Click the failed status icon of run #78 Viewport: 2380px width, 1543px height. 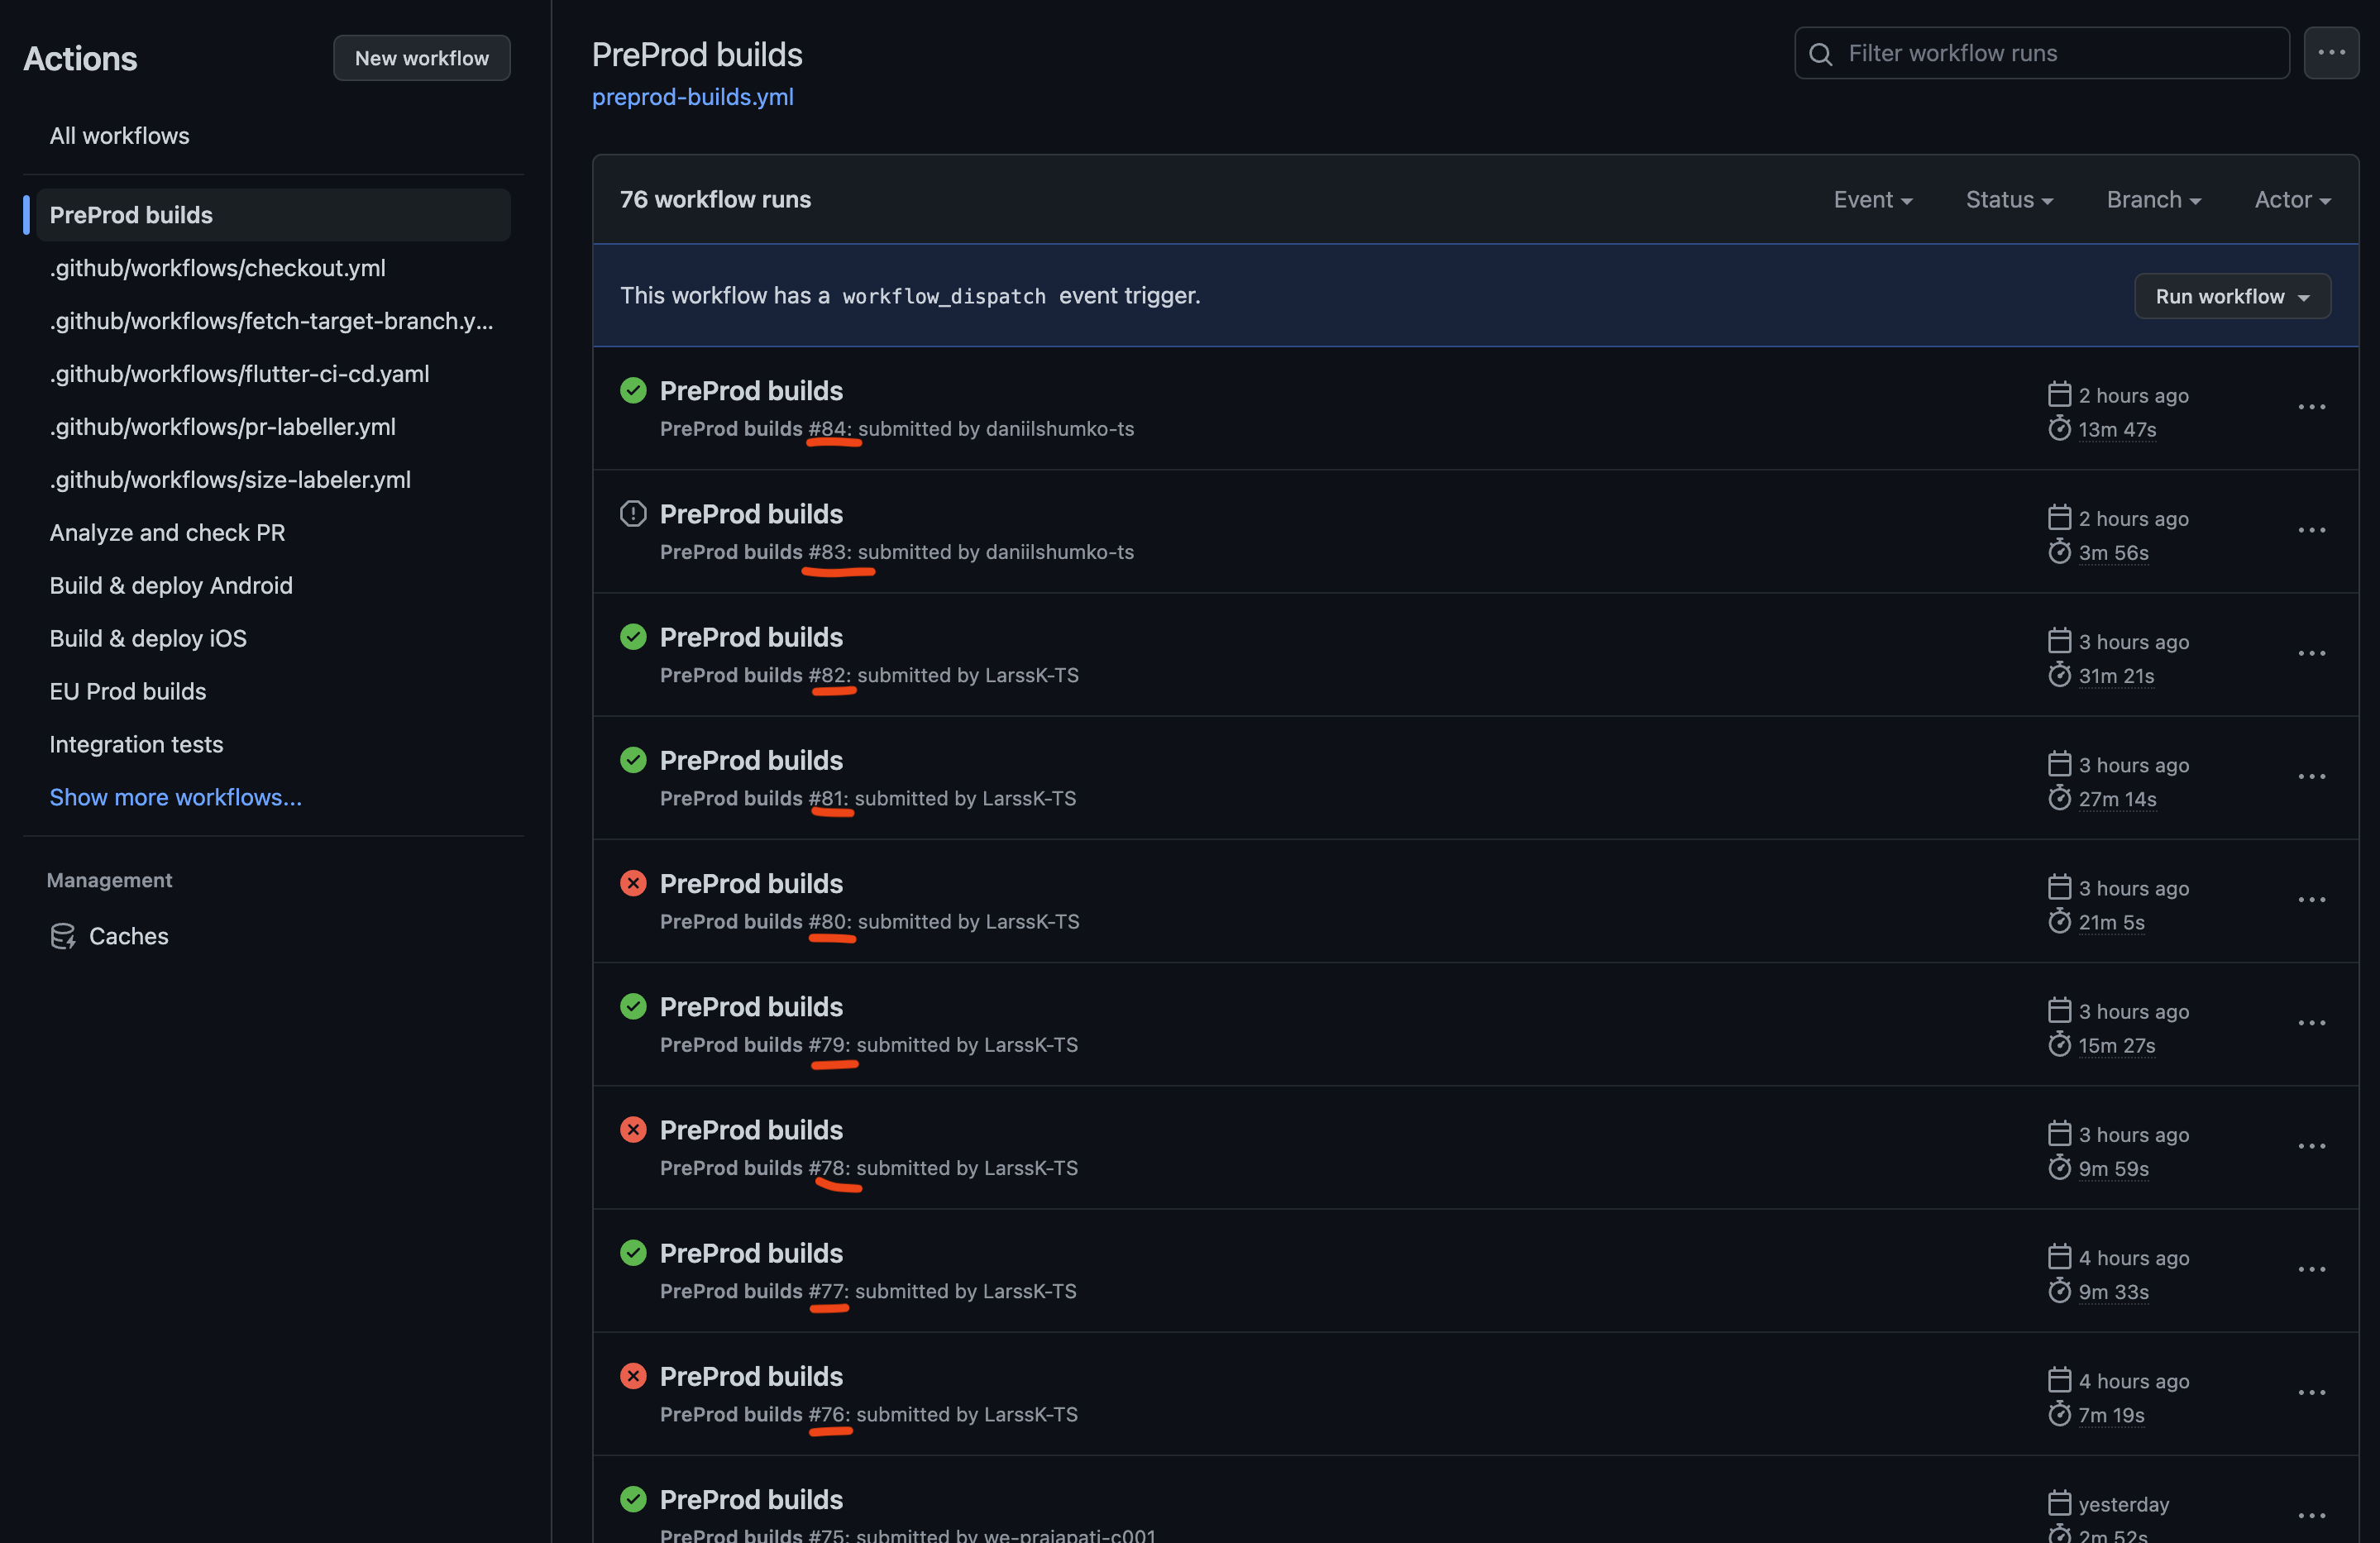pyautogui.click(x=633, y=1129)
